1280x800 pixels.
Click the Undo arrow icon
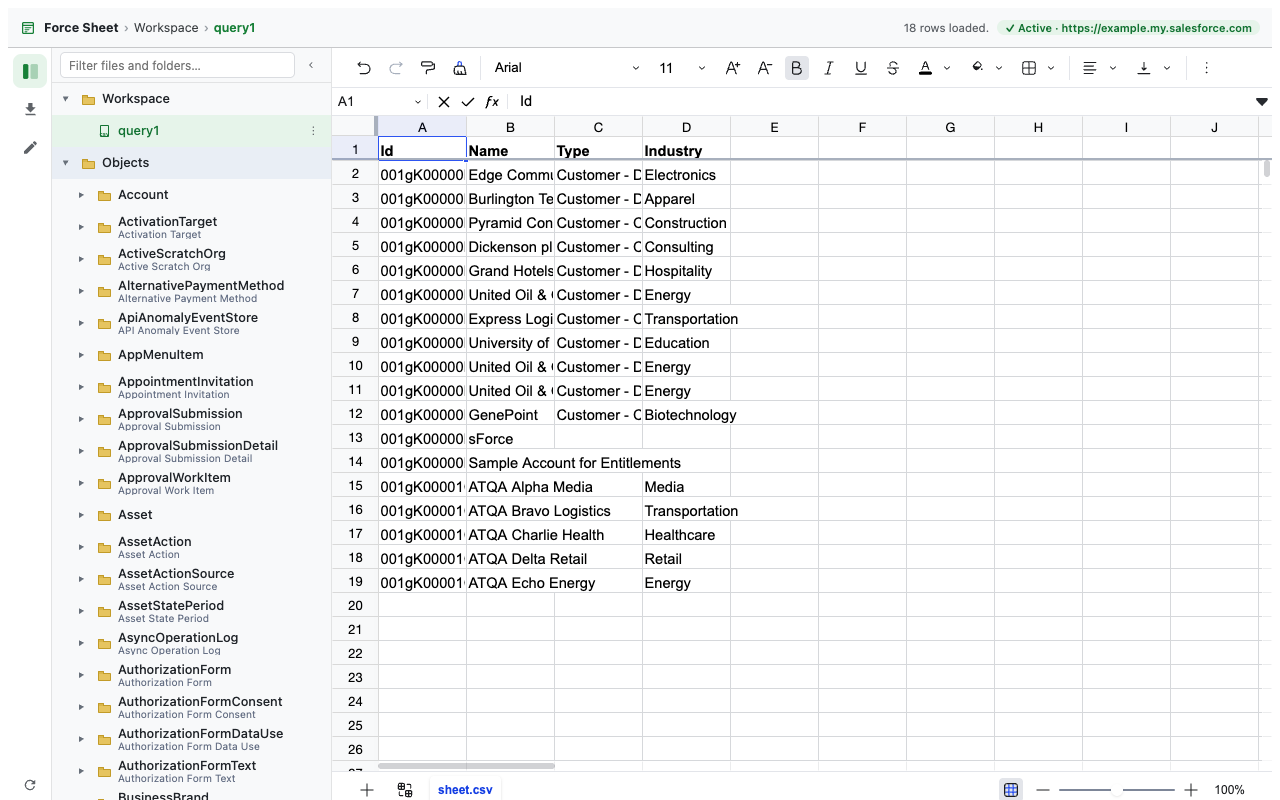click(x=364, y=68)
